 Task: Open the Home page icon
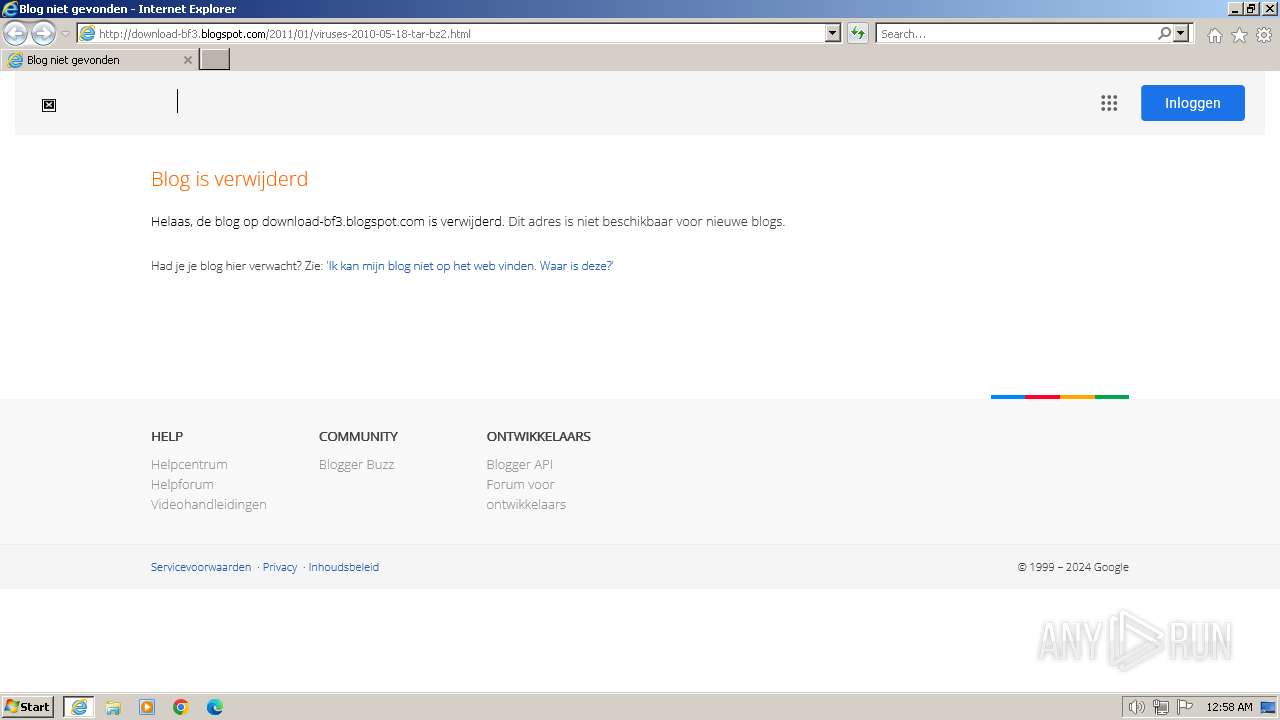click(x=1214, y=35)
